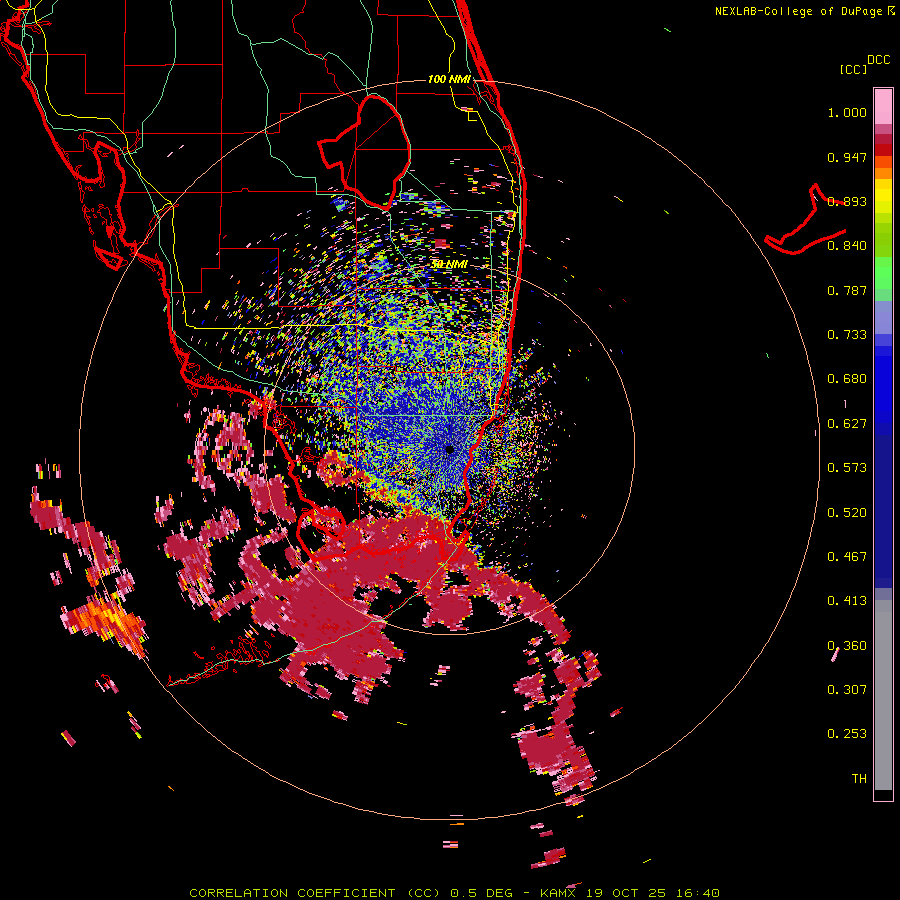
Task: Click the 0.5 DEG elevation text
Action: [x=482, y=893]
